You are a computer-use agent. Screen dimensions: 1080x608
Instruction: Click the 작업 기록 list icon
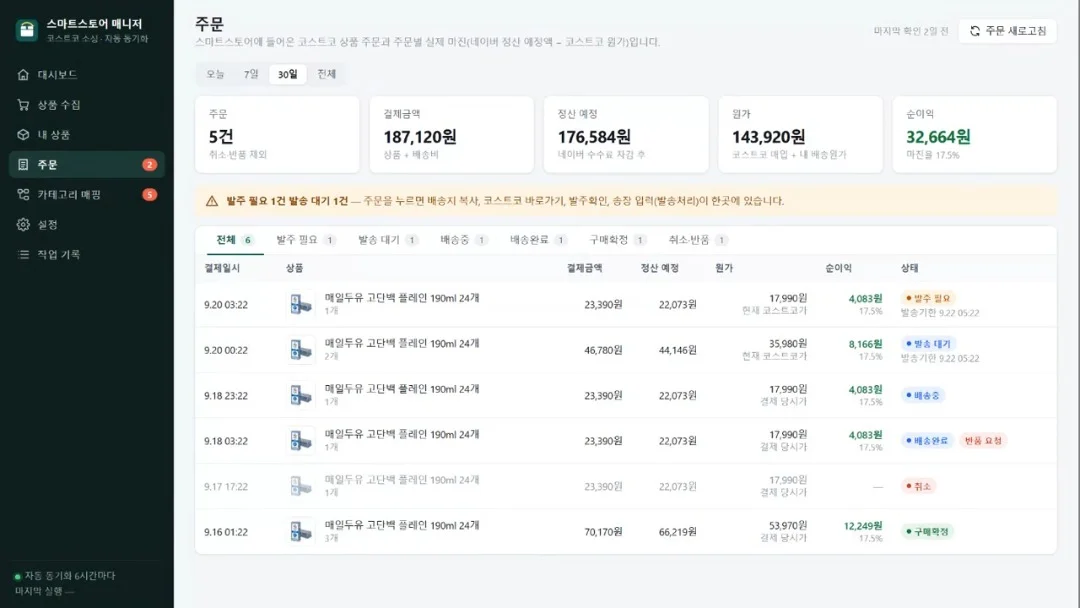click(23, 254)
